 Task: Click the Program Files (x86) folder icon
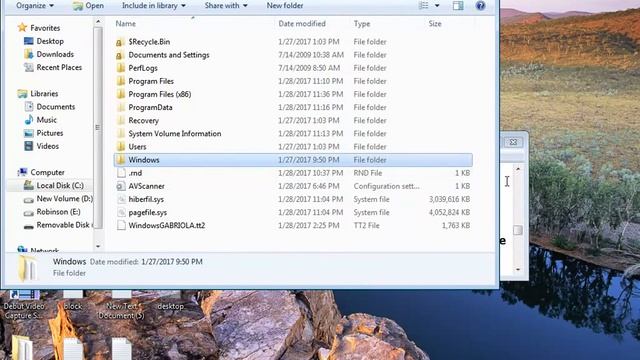120,94
